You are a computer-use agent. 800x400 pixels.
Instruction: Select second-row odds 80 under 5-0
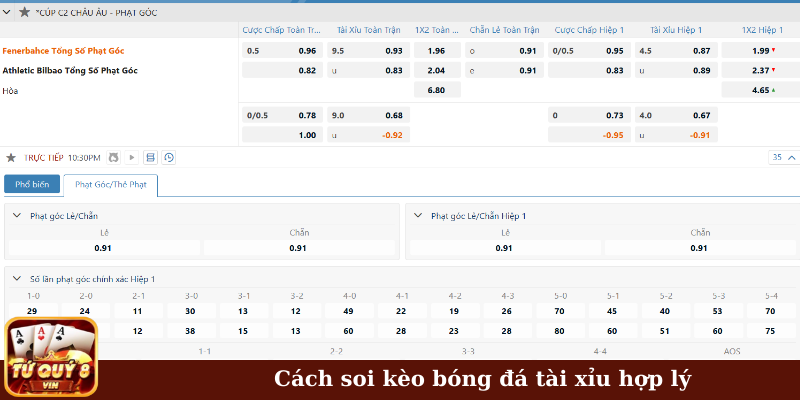point(560,331)
